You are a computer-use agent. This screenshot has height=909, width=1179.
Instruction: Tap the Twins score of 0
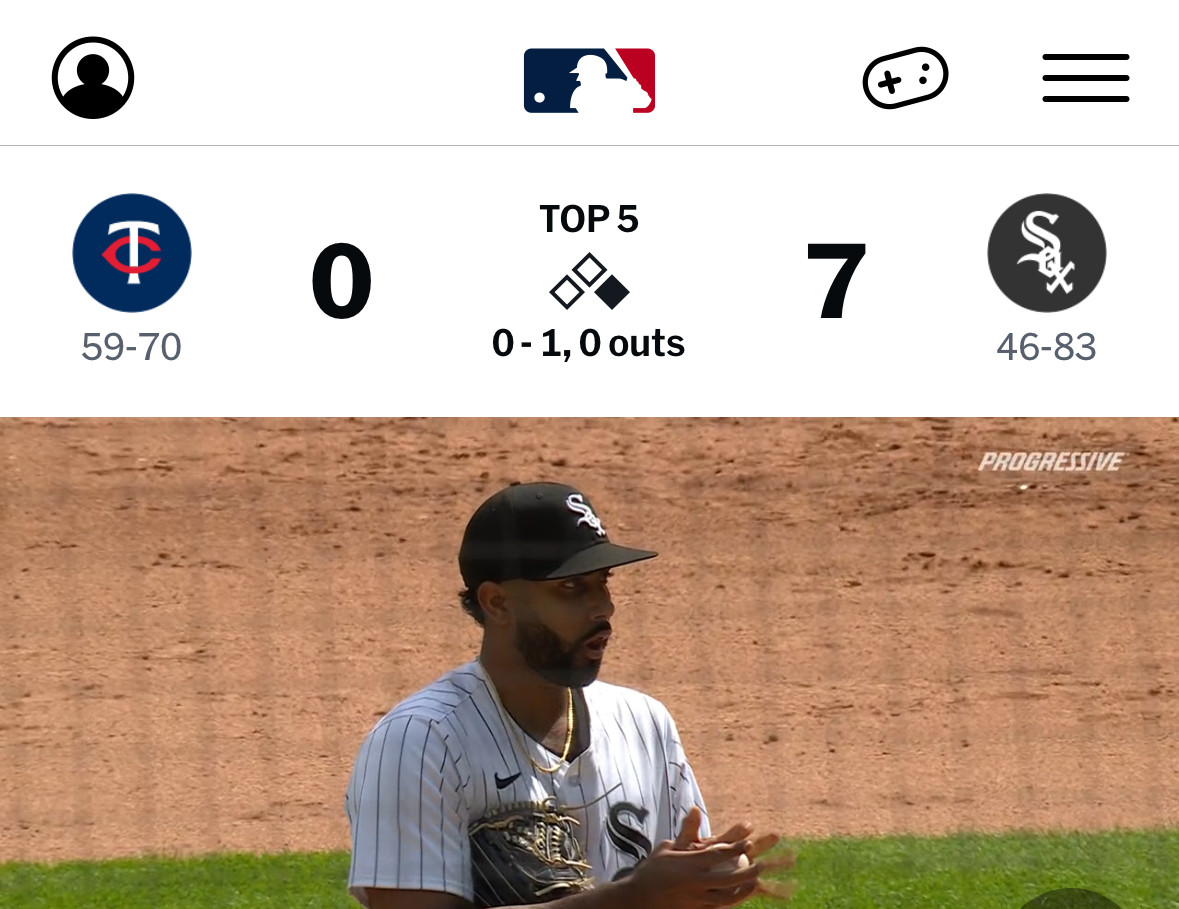(x=341, y=280)
